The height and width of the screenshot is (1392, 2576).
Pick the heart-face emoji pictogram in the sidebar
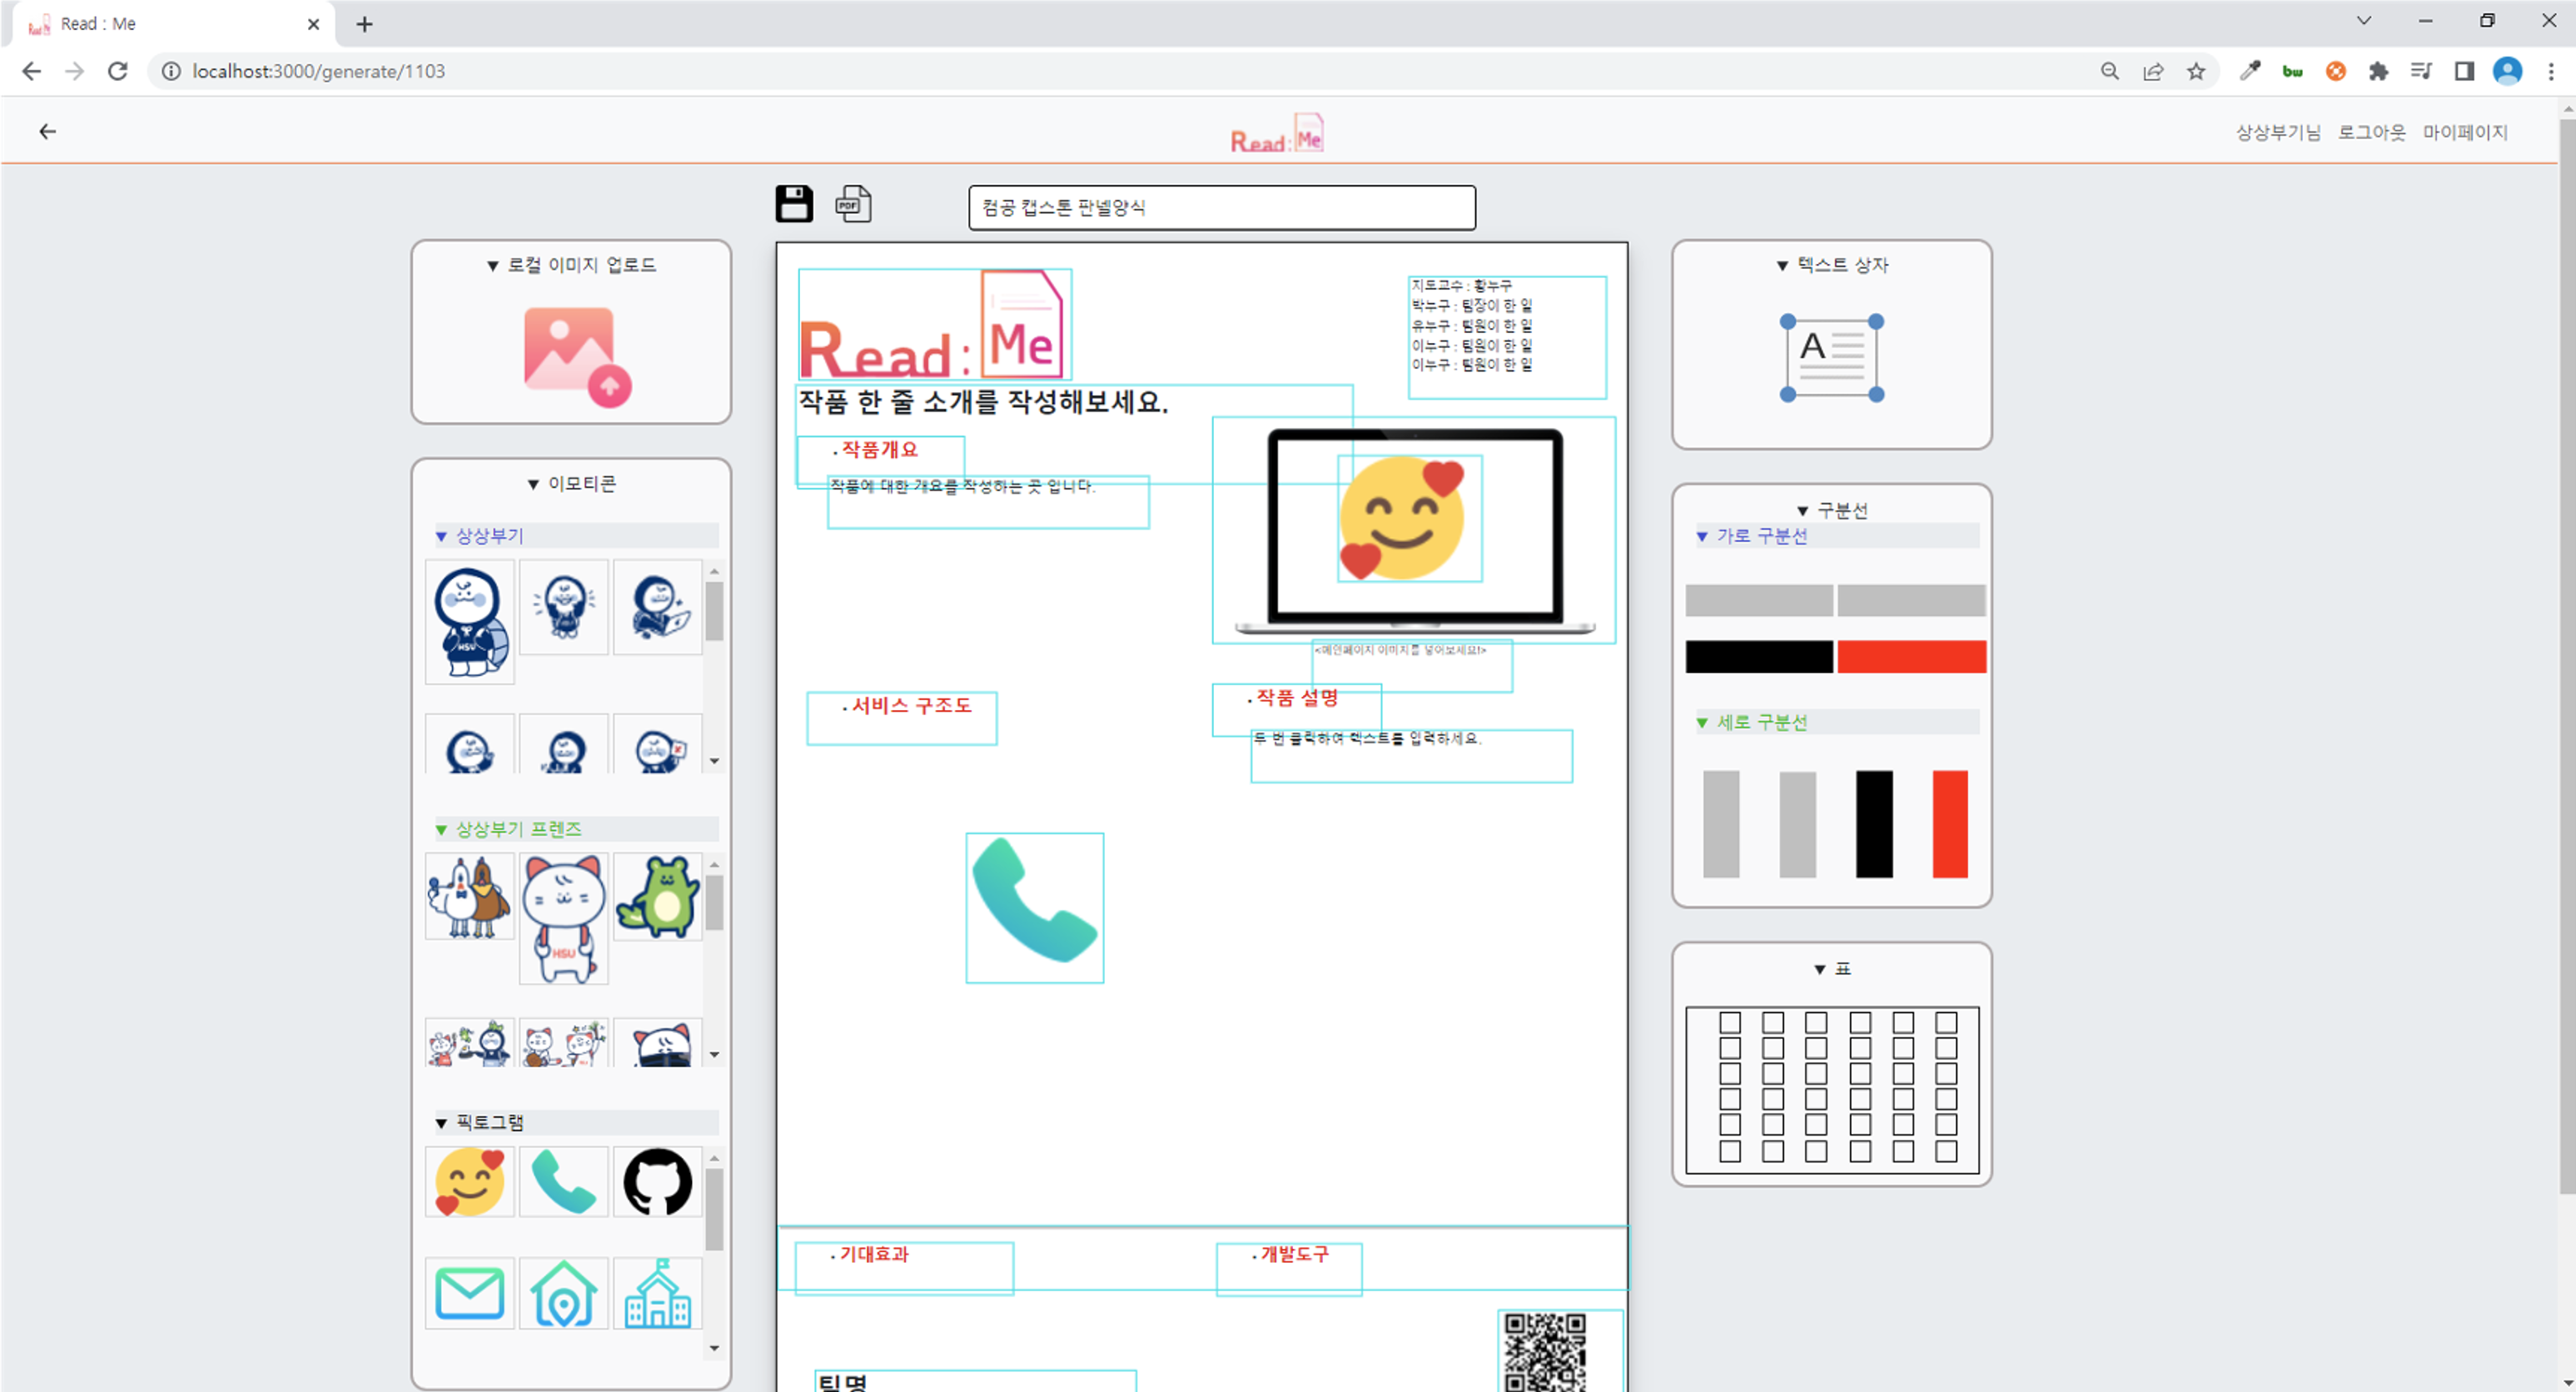pos(469,1182)
